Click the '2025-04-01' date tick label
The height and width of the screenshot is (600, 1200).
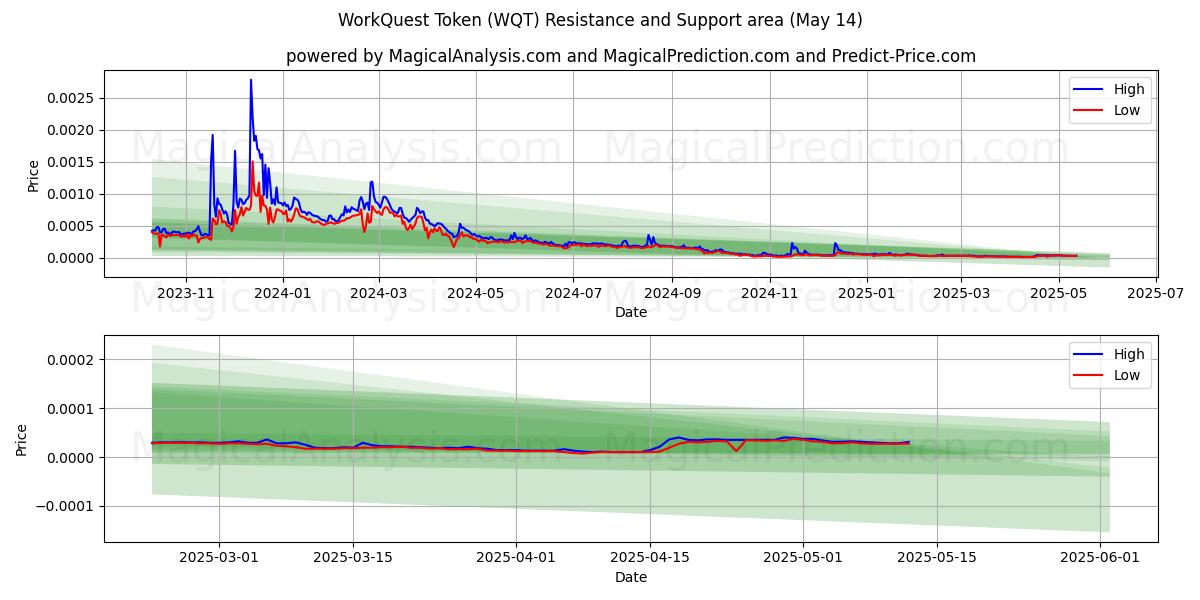point(516,558)
